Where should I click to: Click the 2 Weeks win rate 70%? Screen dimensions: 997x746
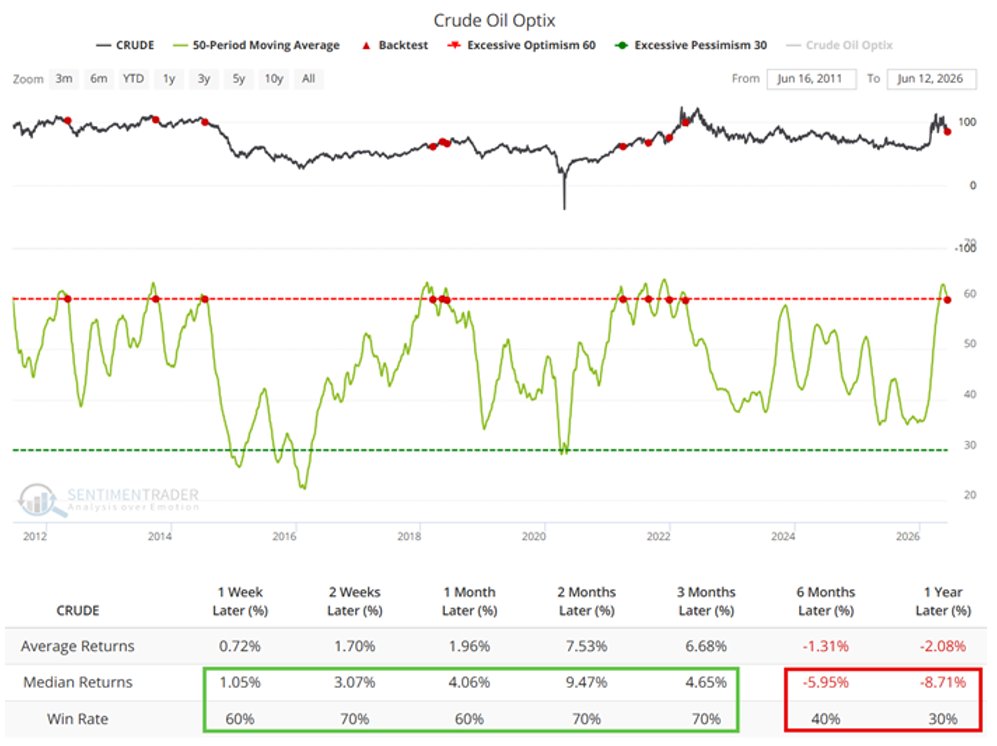pos(355,719)
